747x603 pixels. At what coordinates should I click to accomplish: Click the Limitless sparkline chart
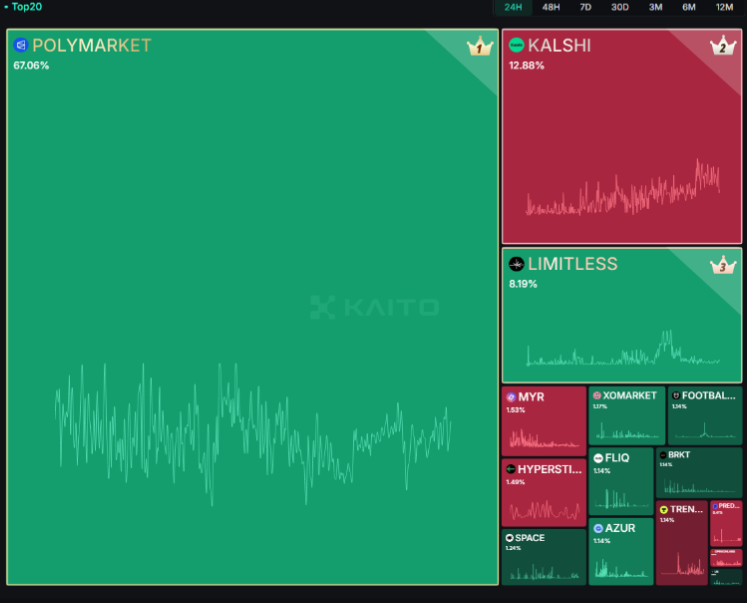tap(622, 348)
